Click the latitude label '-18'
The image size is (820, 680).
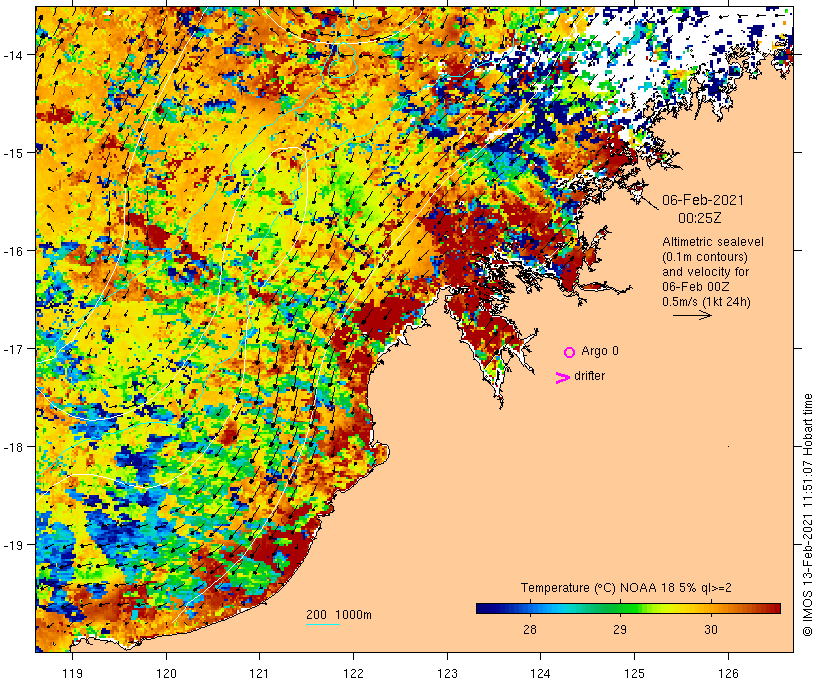tap(13, 447)
